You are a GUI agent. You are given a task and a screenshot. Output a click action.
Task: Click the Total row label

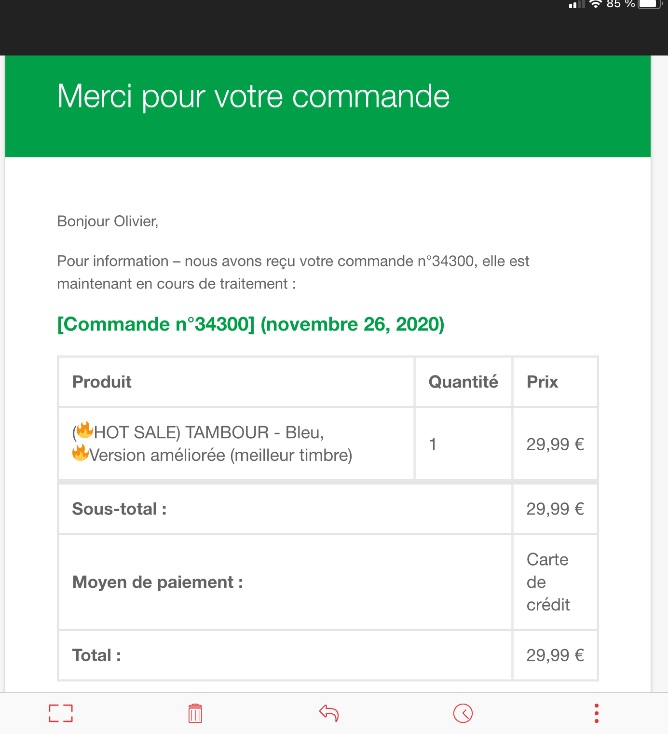tap(96, 655)
